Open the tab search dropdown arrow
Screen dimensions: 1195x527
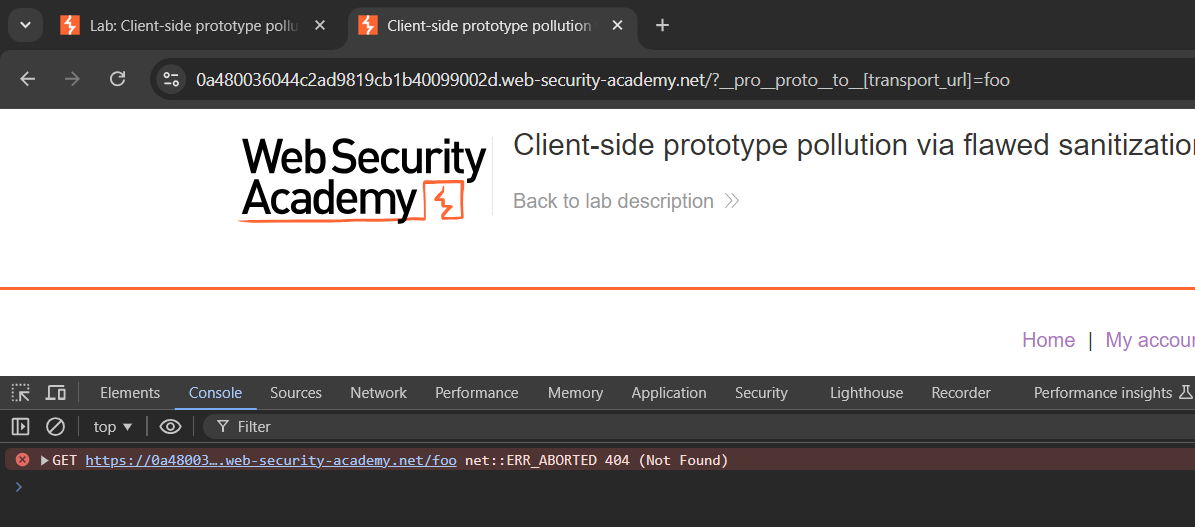pos(24,26)
